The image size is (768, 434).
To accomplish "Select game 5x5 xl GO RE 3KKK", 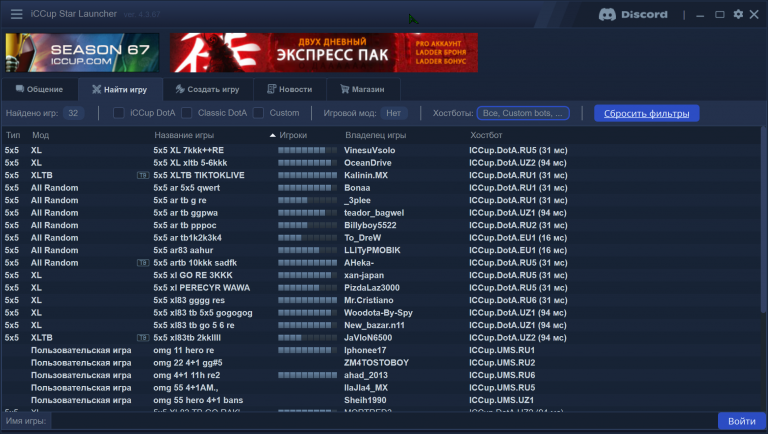I will (x=382, y=275).
